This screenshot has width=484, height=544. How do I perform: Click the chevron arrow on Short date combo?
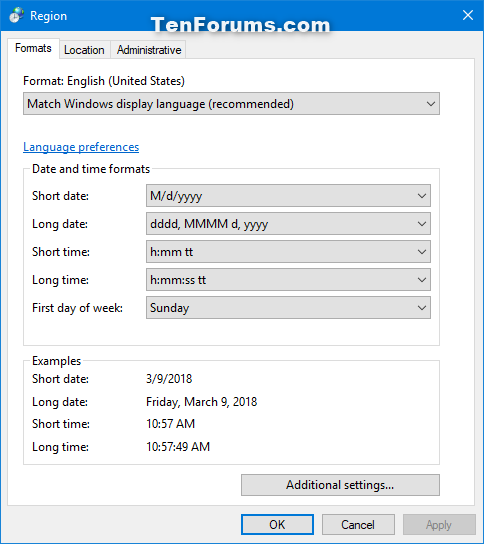point(422,196)
